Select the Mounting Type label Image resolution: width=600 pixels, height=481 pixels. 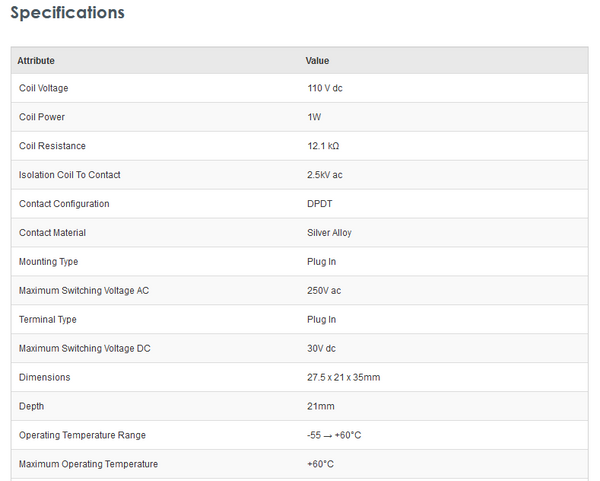tap(48, 262)
